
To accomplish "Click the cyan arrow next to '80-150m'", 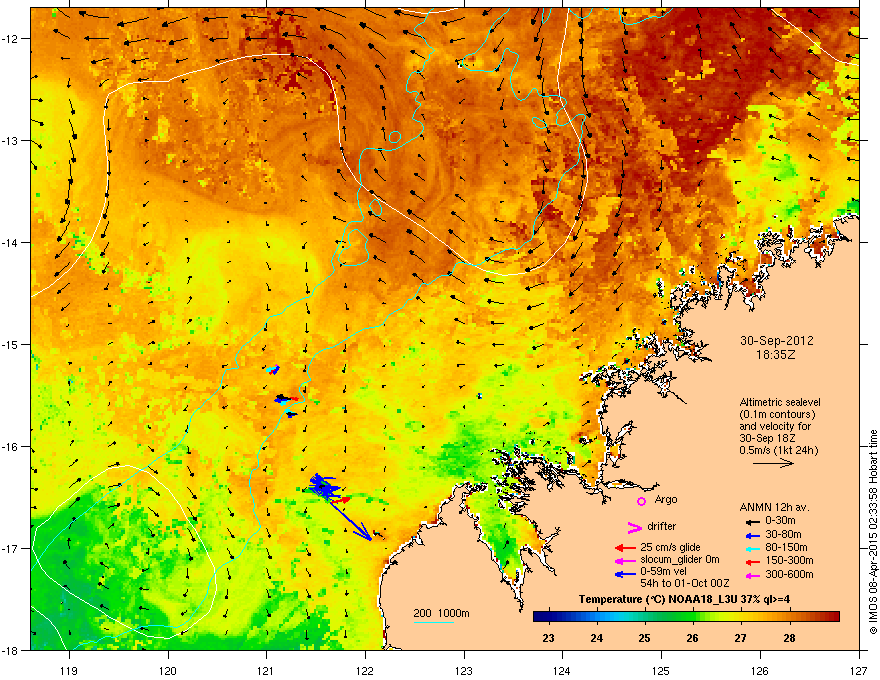I will (x=751, y=549).
